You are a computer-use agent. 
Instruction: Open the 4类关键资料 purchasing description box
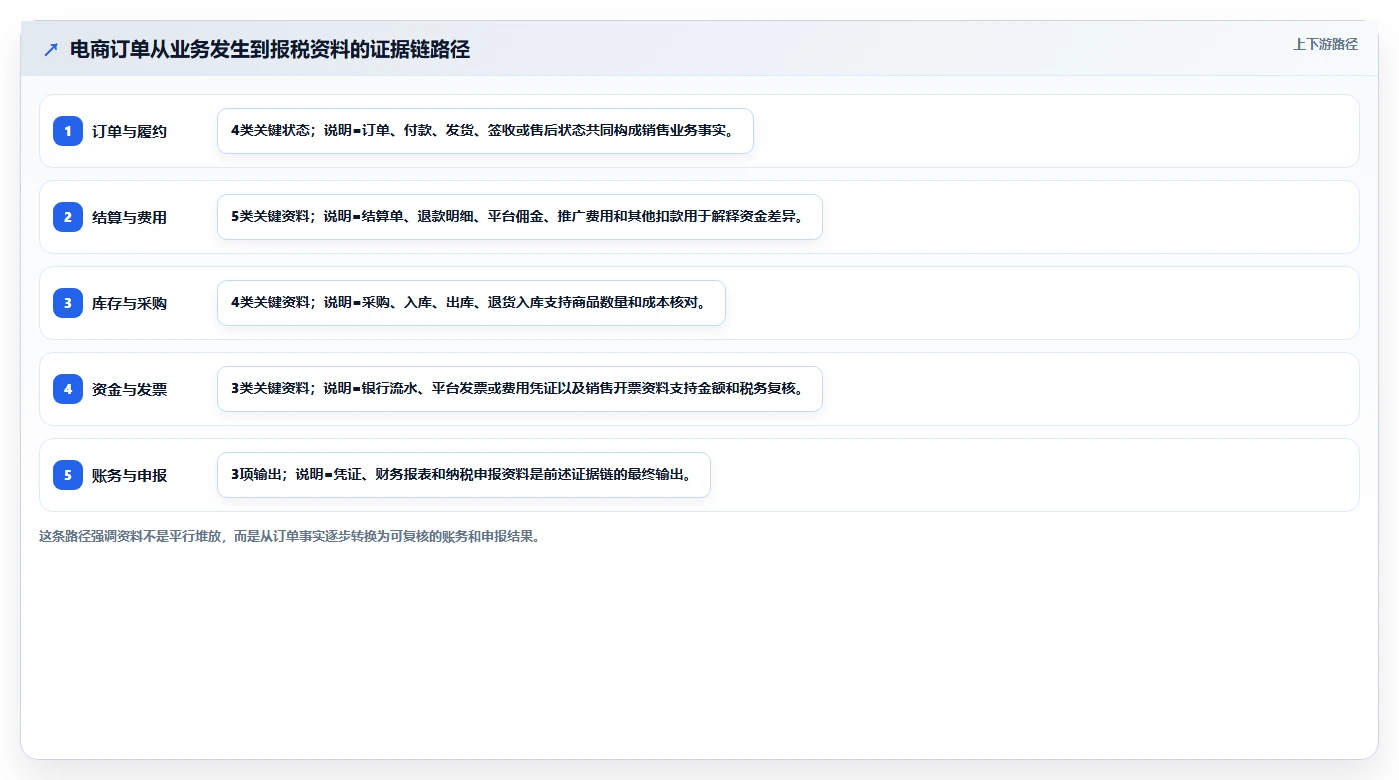[x=471, y=303]
